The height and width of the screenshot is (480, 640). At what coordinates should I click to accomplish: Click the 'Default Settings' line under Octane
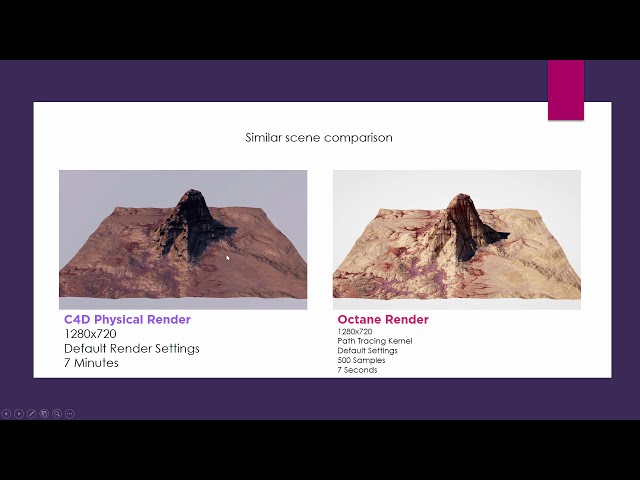pos(367,351)
